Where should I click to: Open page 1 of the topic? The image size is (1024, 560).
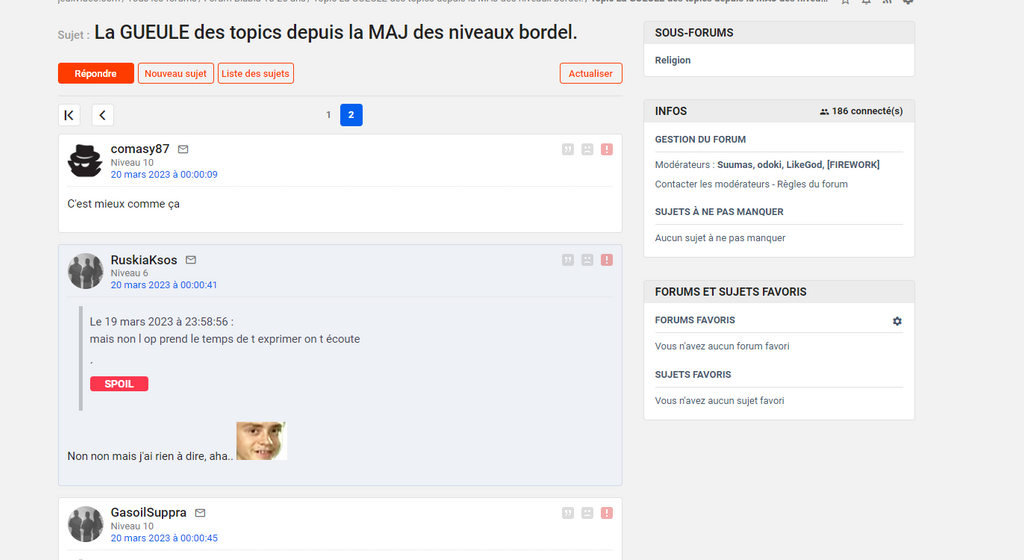pos(328,115)
